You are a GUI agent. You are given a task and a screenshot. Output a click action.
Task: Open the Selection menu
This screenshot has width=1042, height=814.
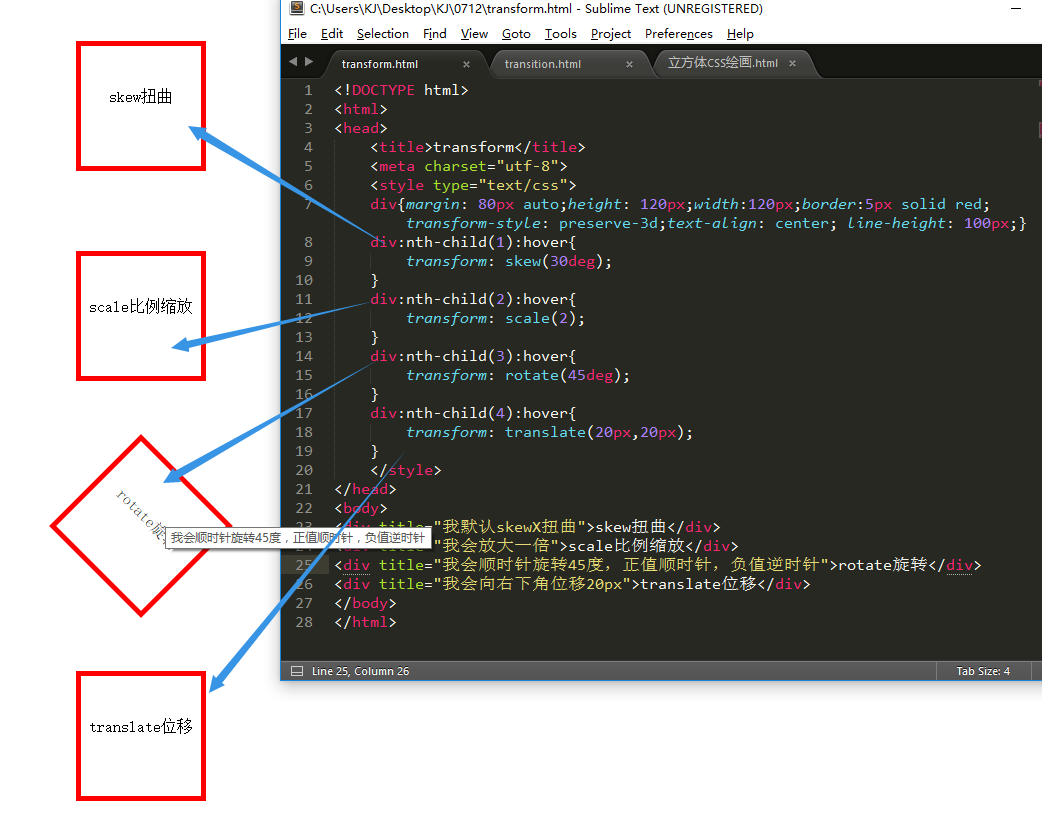[x=383, y=34]
